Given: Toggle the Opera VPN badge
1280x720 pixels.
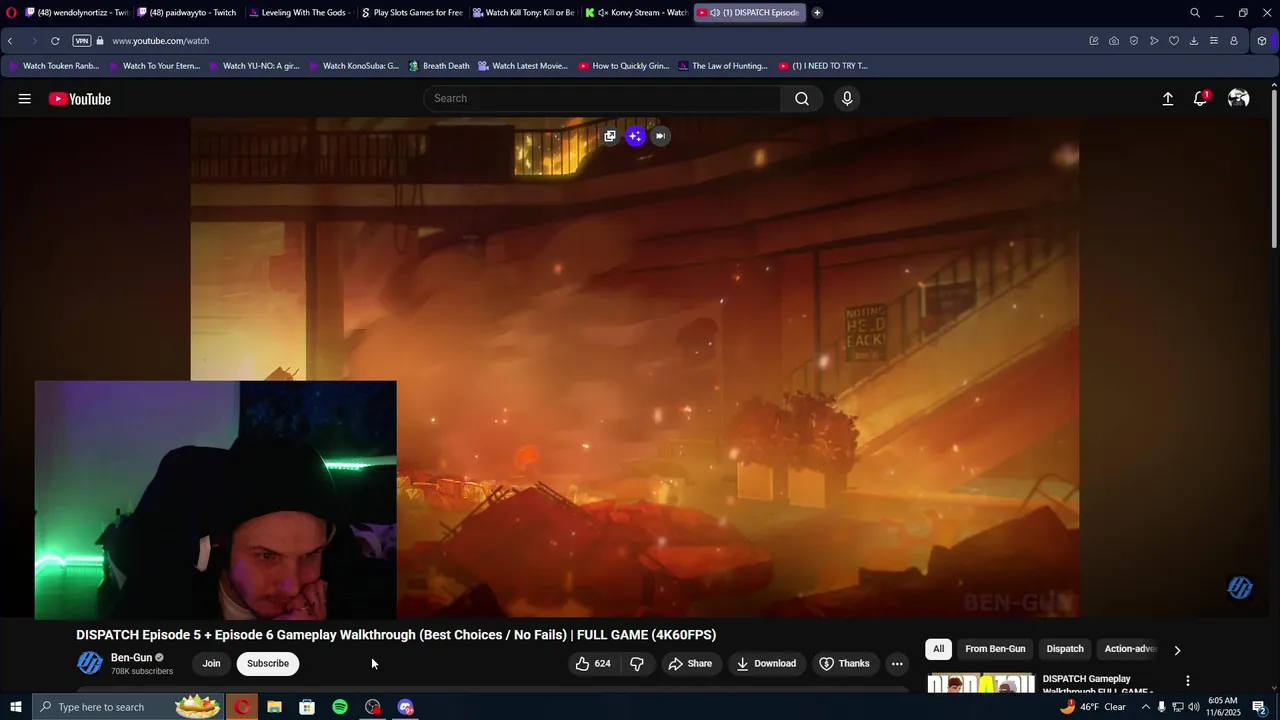Looking at the screenshot, I should click(82, 41).
